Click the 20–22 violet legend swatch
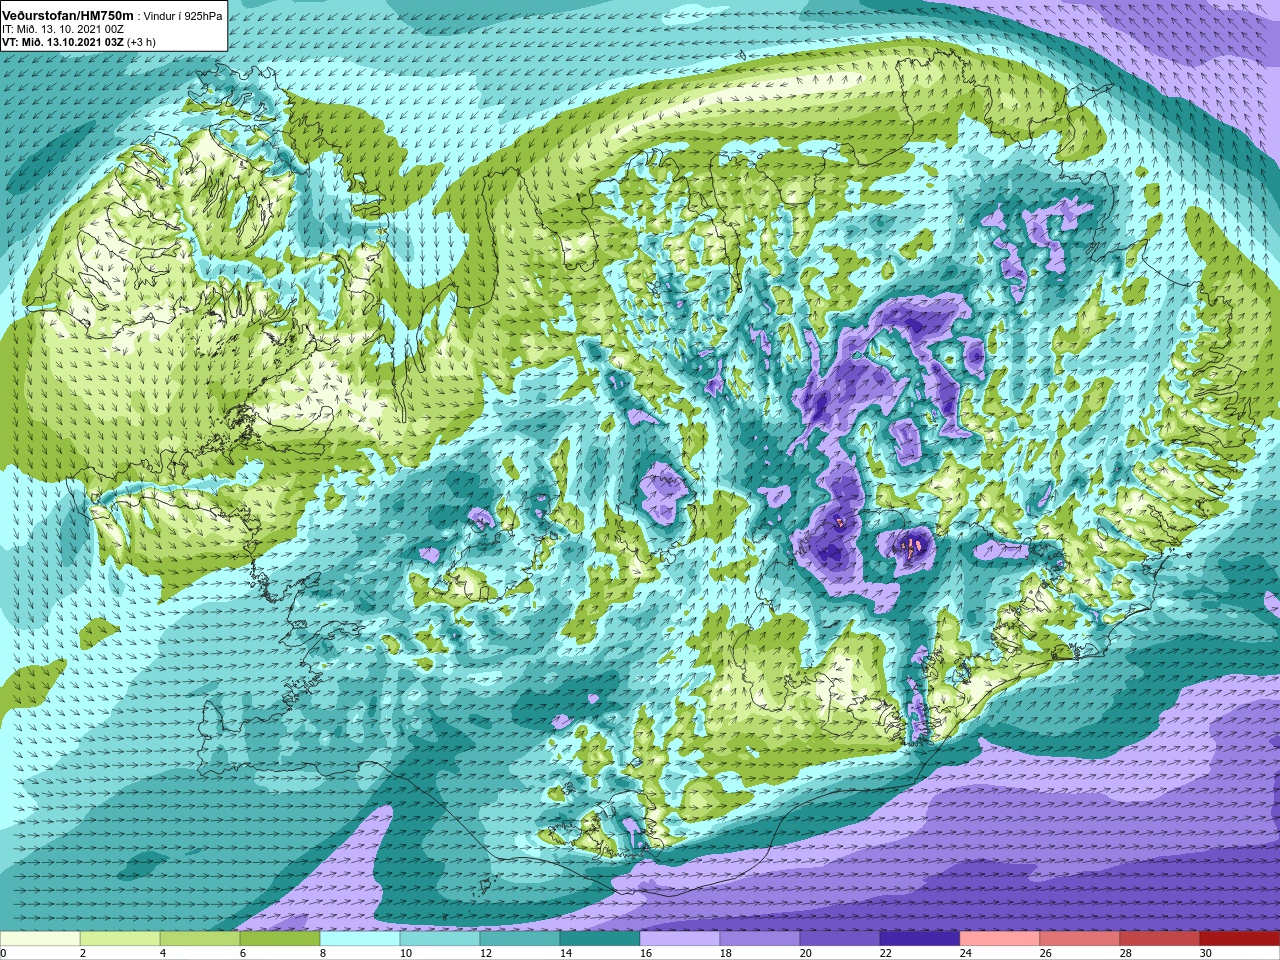Image resolution: width=1280 pixels, height=960 pixels. pos(840,939)
